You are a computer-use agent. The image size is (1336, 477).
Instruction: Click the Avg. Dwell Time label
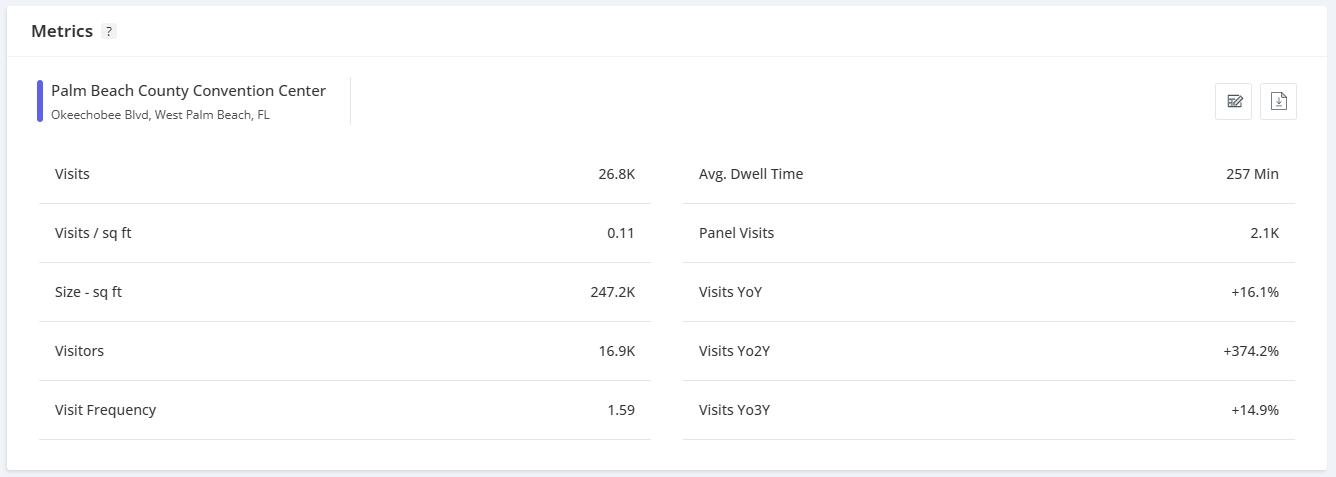(x=750, y=174)
